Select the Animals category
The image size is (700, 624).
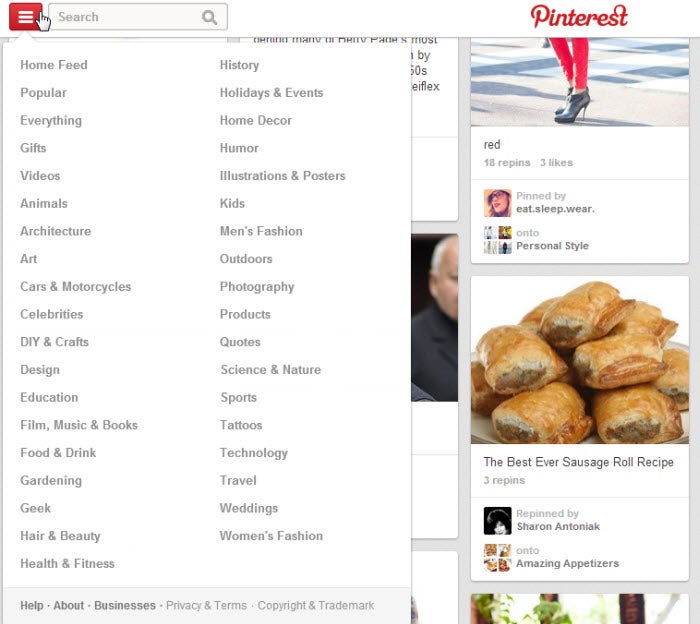pyautogui.click(x=44, y=204)
